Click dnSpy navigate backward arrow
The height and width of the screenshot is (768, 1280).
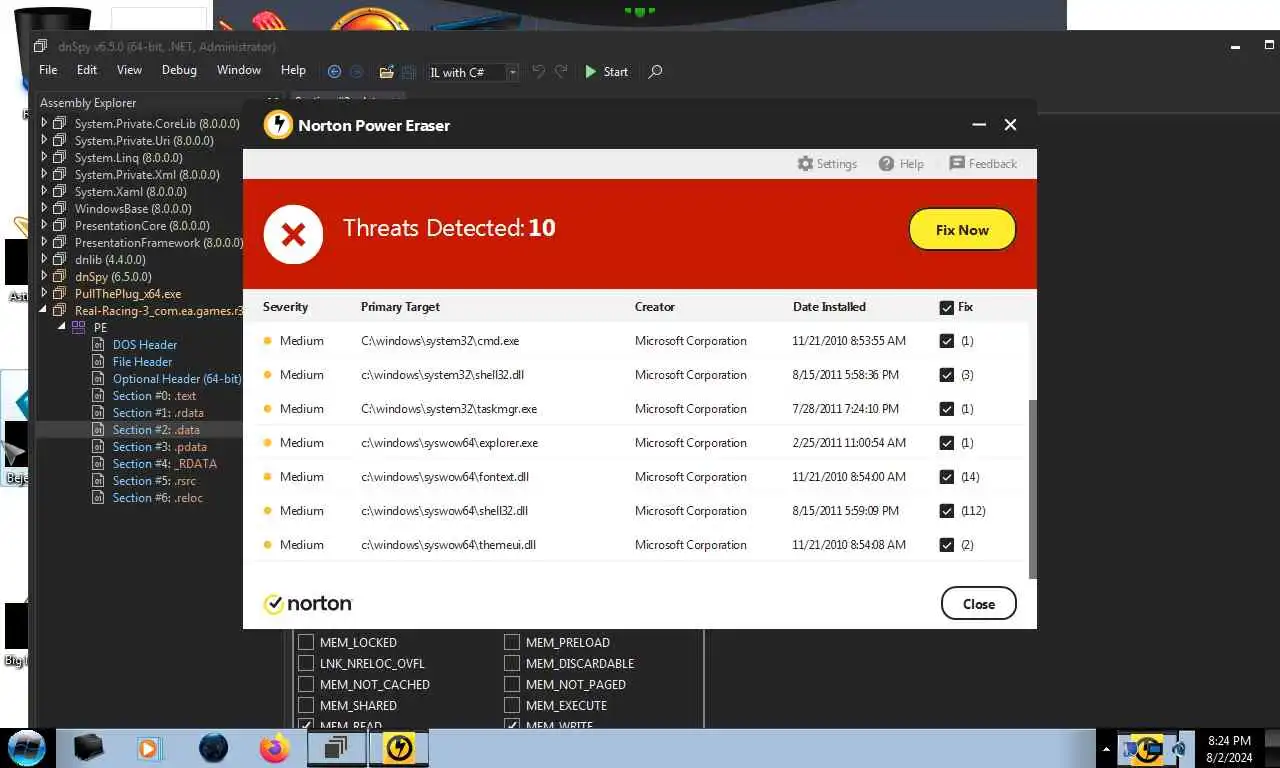click(x=334, y=72)
